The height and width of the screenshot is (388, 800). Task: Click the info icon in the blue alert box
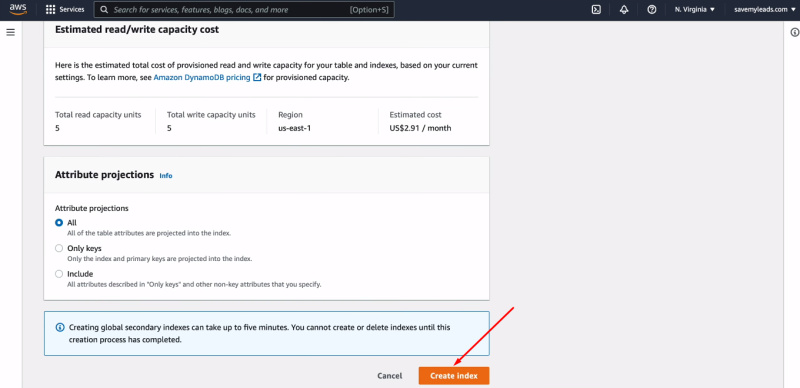pyautogui.click(x=60, y=327)
